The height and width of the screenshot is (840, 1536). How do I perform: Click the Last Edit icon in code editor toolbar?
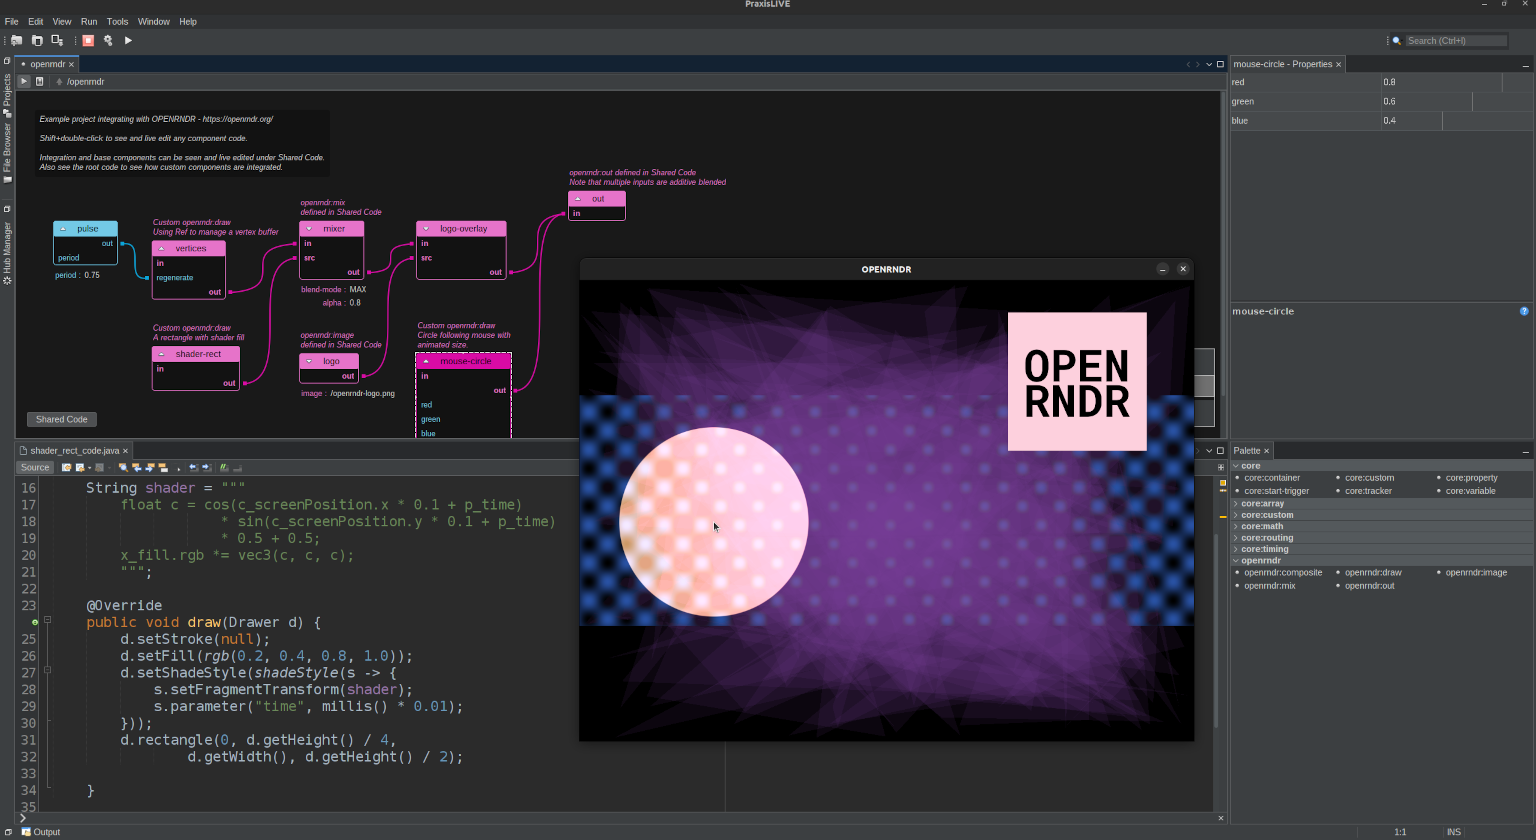click(x=67, y=467)
